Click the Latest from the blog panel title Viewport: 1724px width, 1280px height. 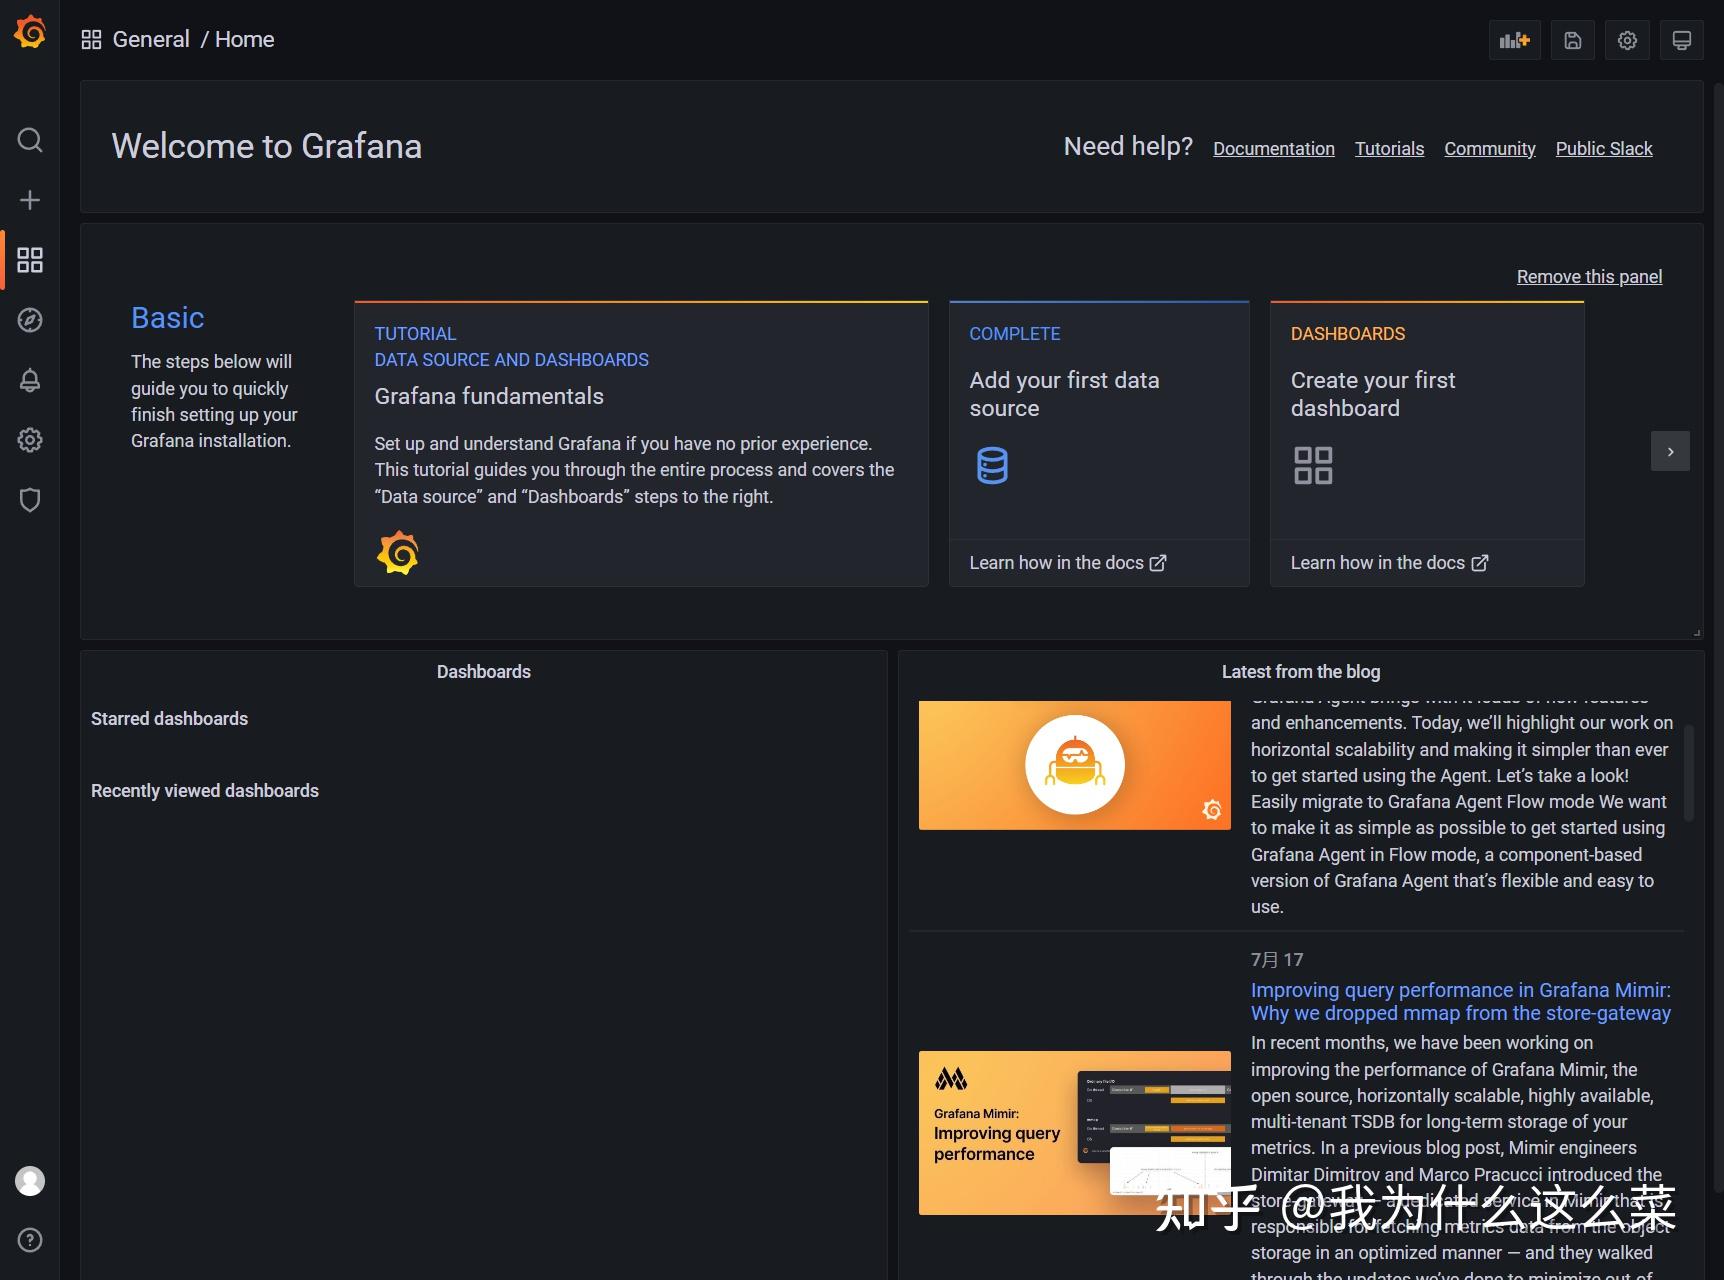[x=1301, y=672]
